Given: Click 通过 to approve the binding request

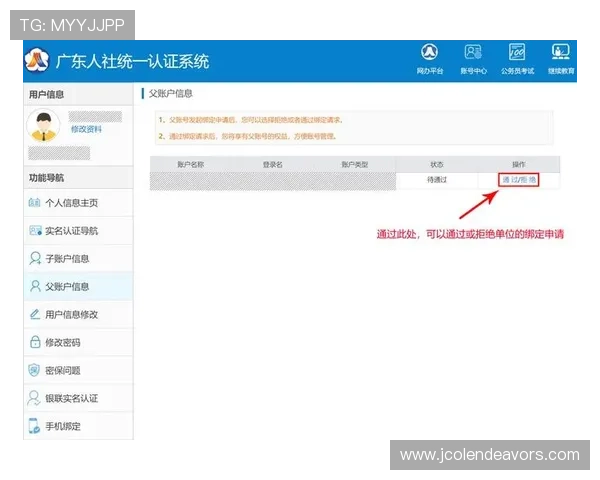Looking at the screenshot, I should tap(509, 180).
